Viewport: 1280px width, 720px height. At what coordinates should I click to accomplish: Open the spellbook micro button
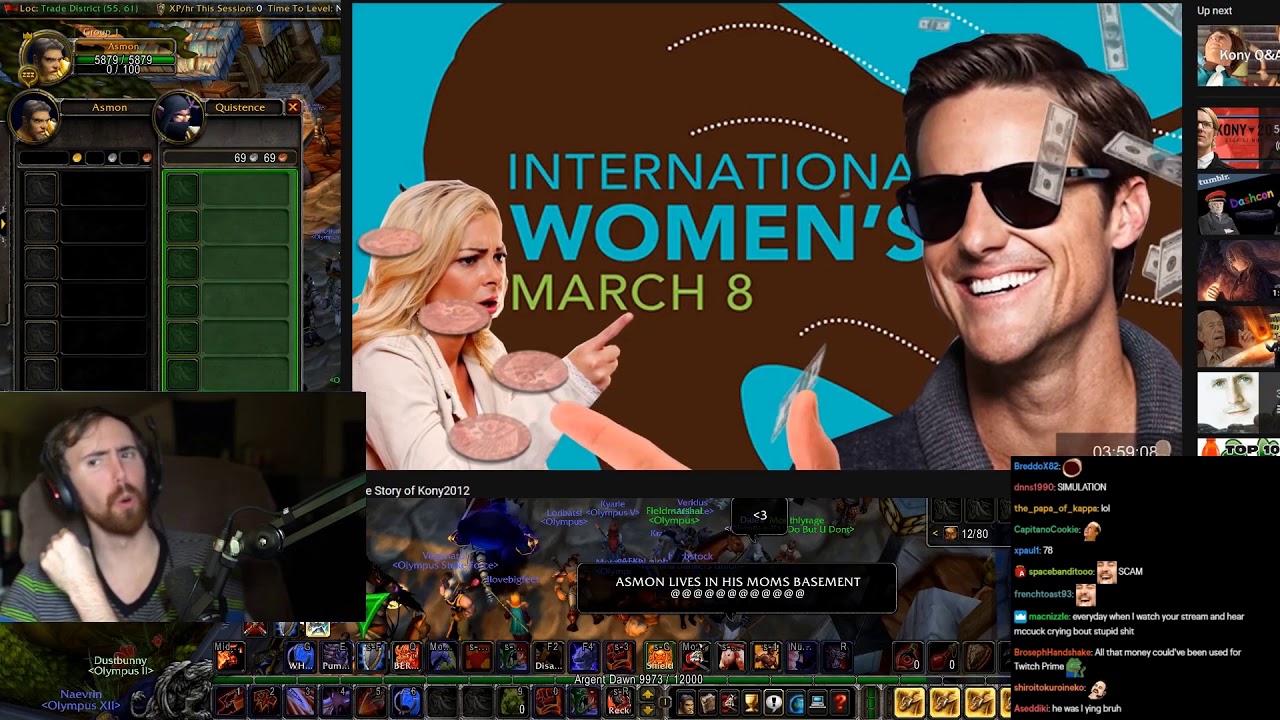(708, 703)
